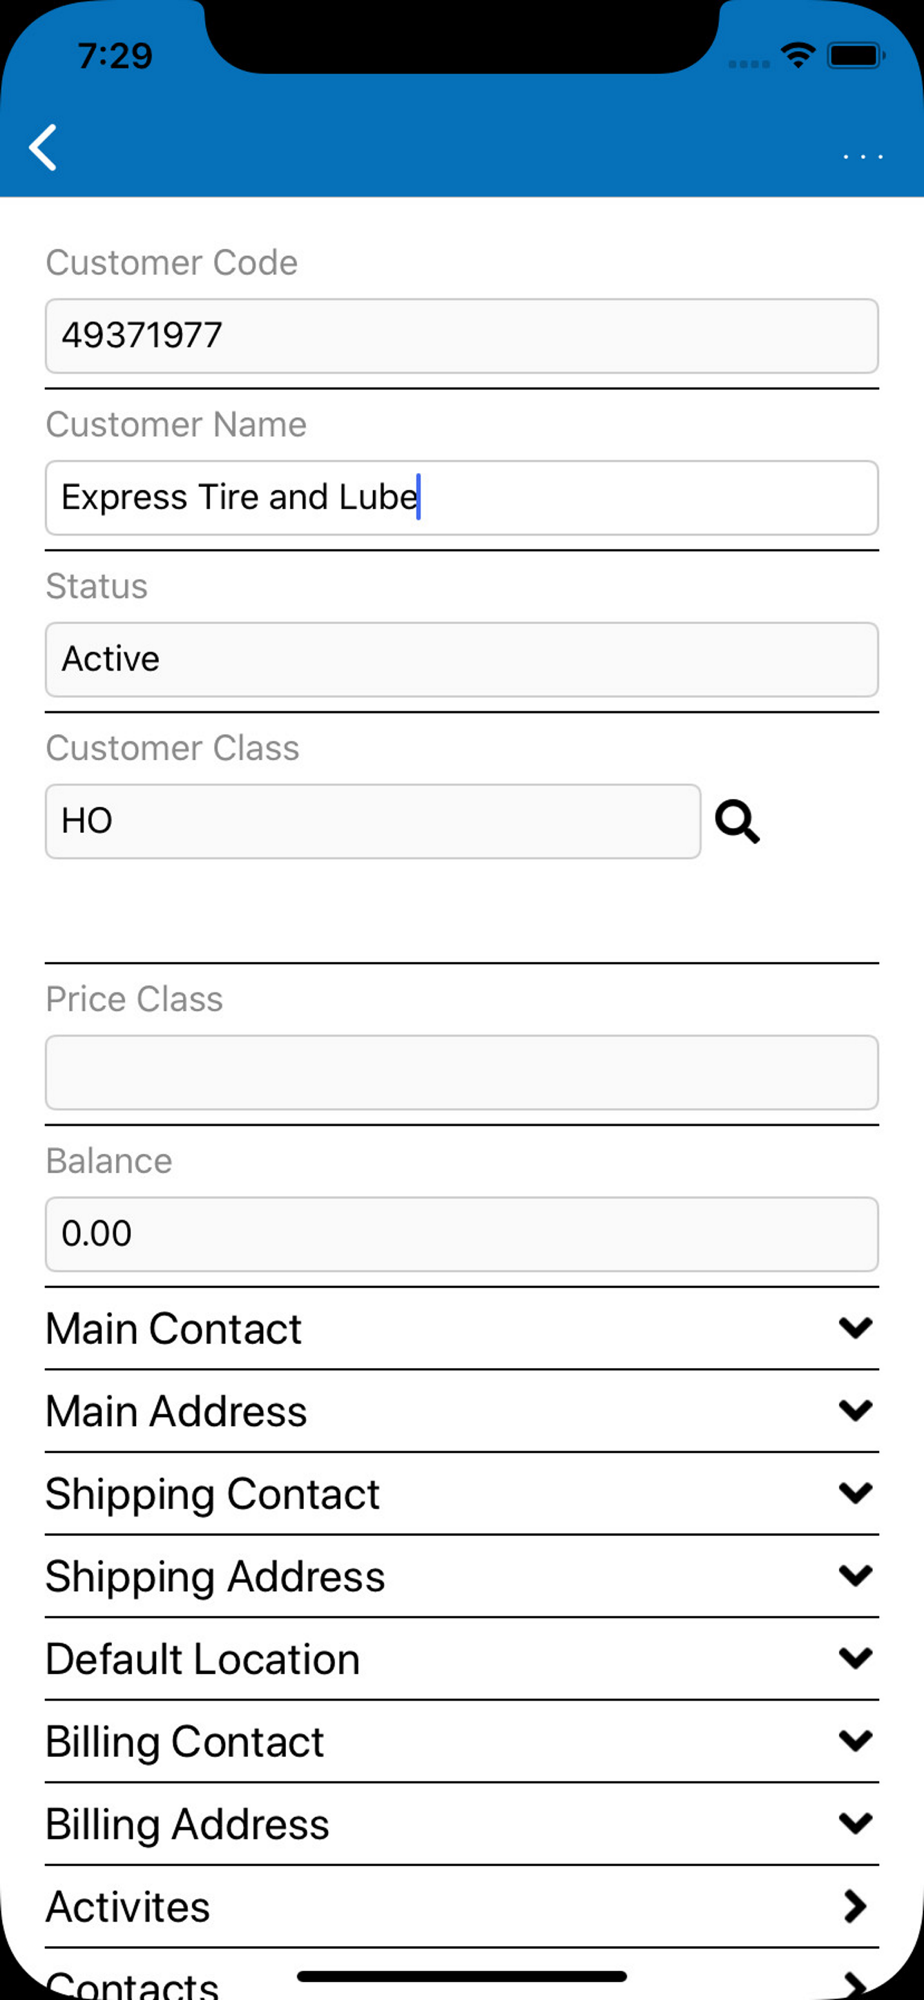Select the Customer Code field
Viewport: 924px width, 2000px height.
[462, 336]
